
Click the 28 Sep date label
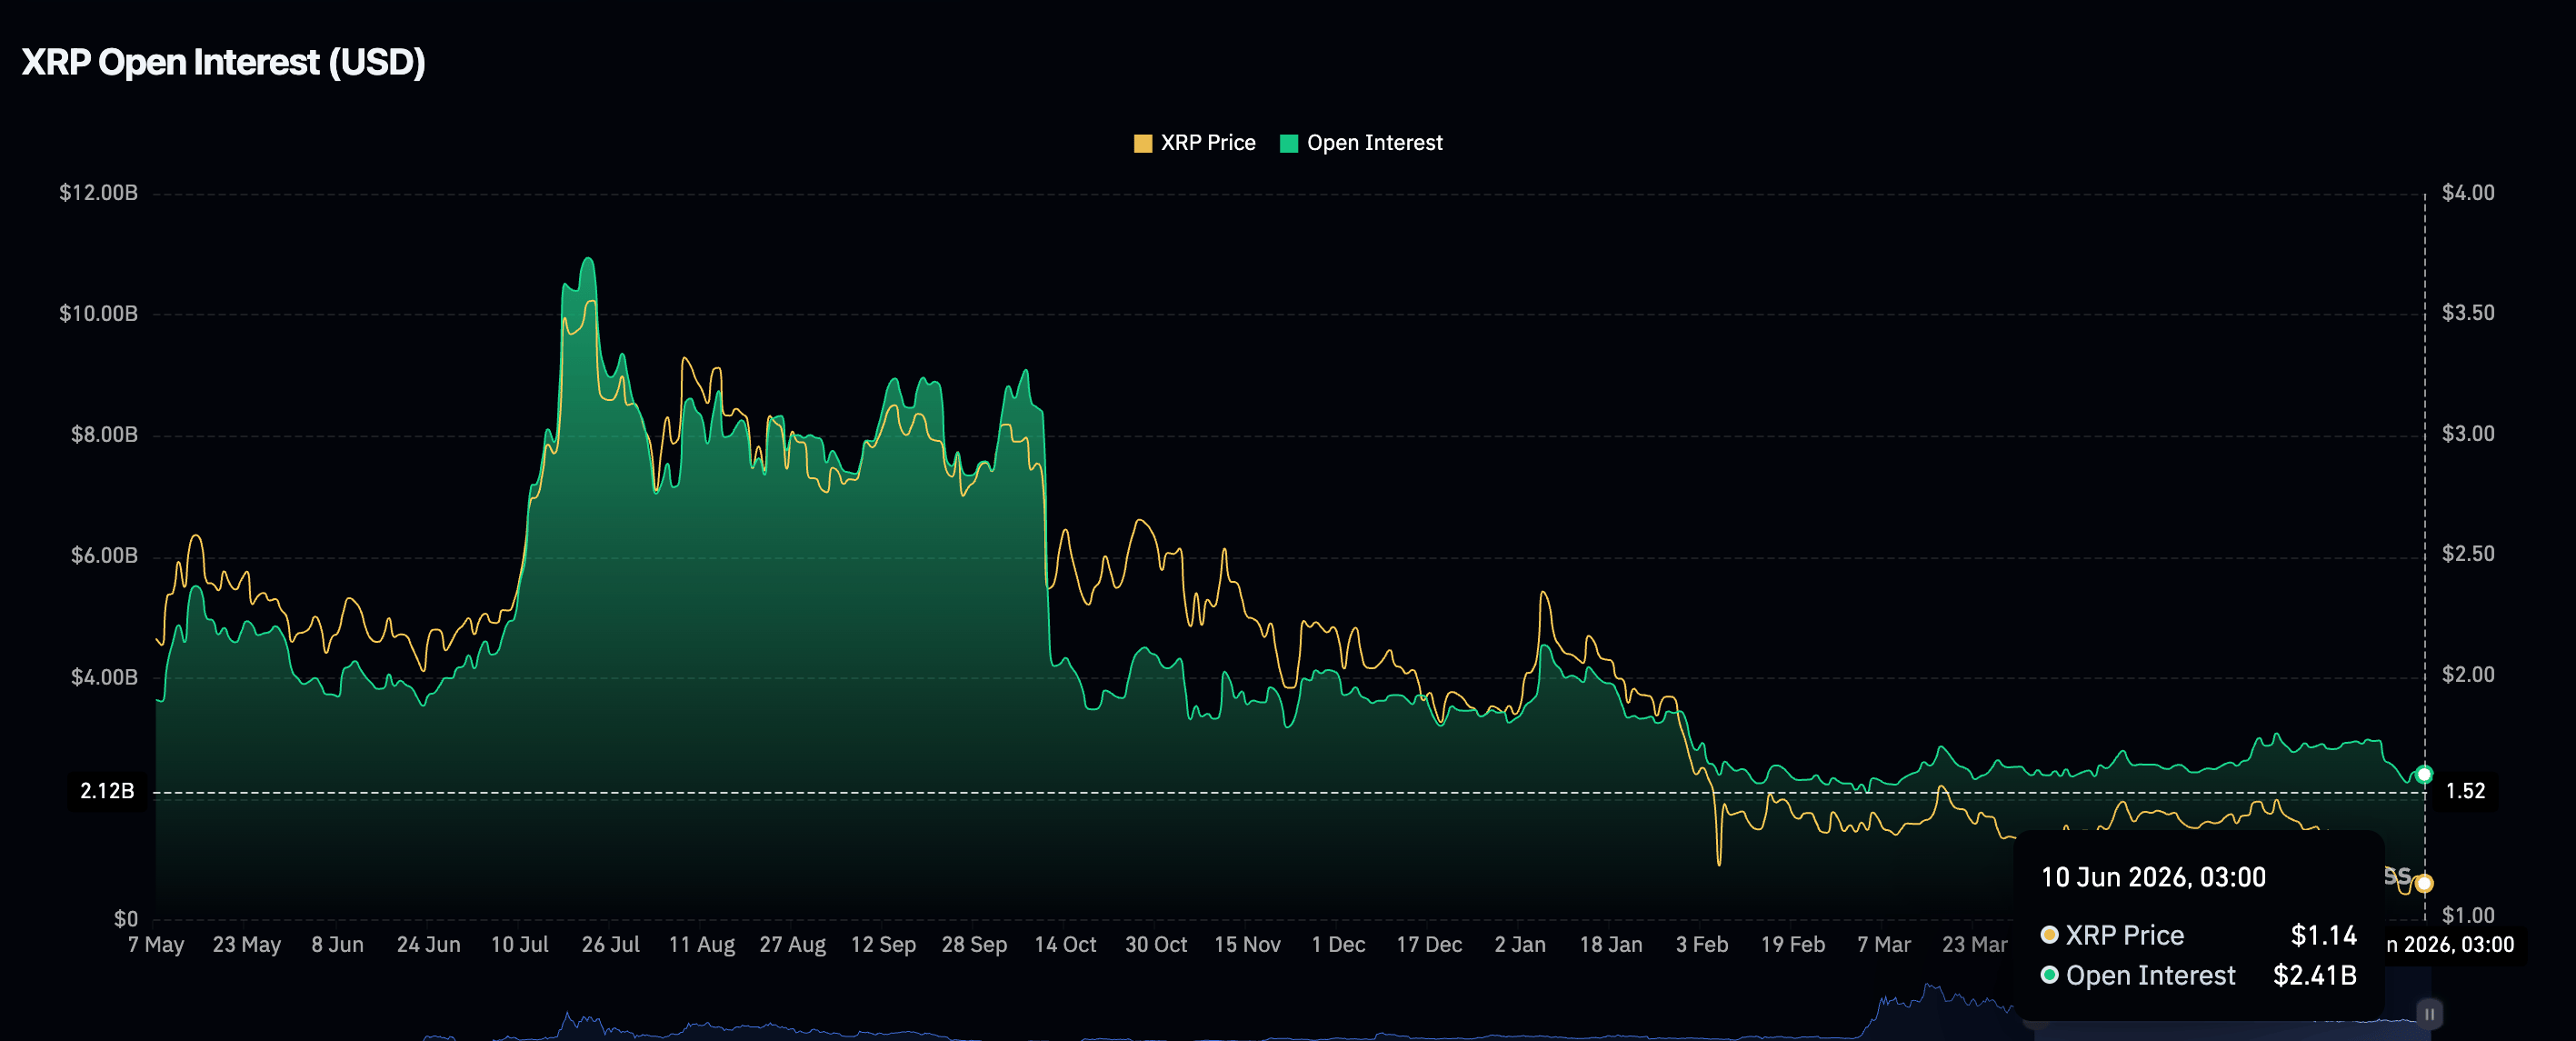[975, 944]
